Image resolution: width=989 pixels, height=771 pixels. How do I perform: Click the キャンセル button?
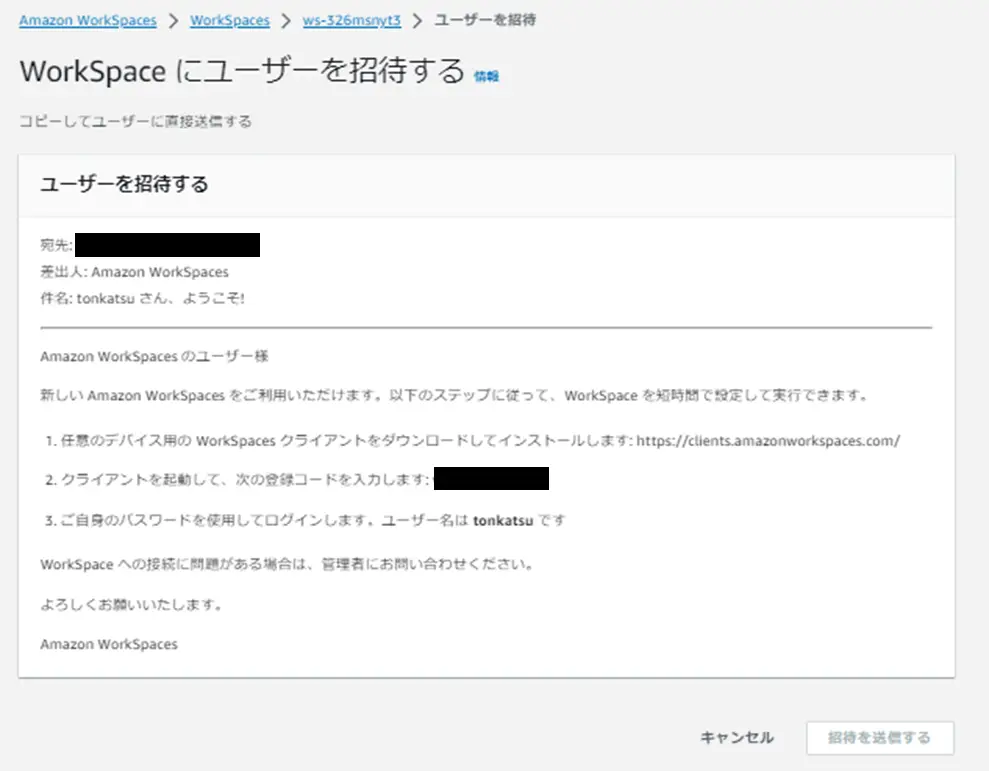coord(737,738)
